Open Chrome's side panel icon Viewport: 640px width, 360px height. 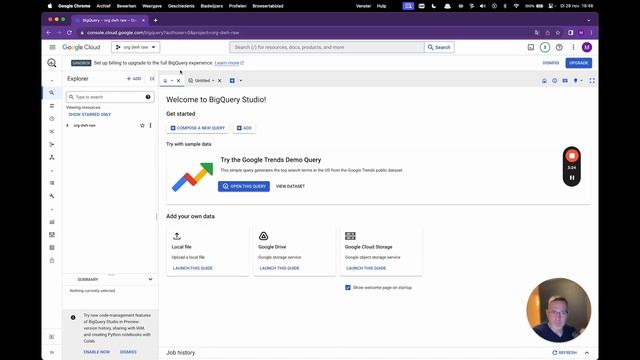click(571, 33)
